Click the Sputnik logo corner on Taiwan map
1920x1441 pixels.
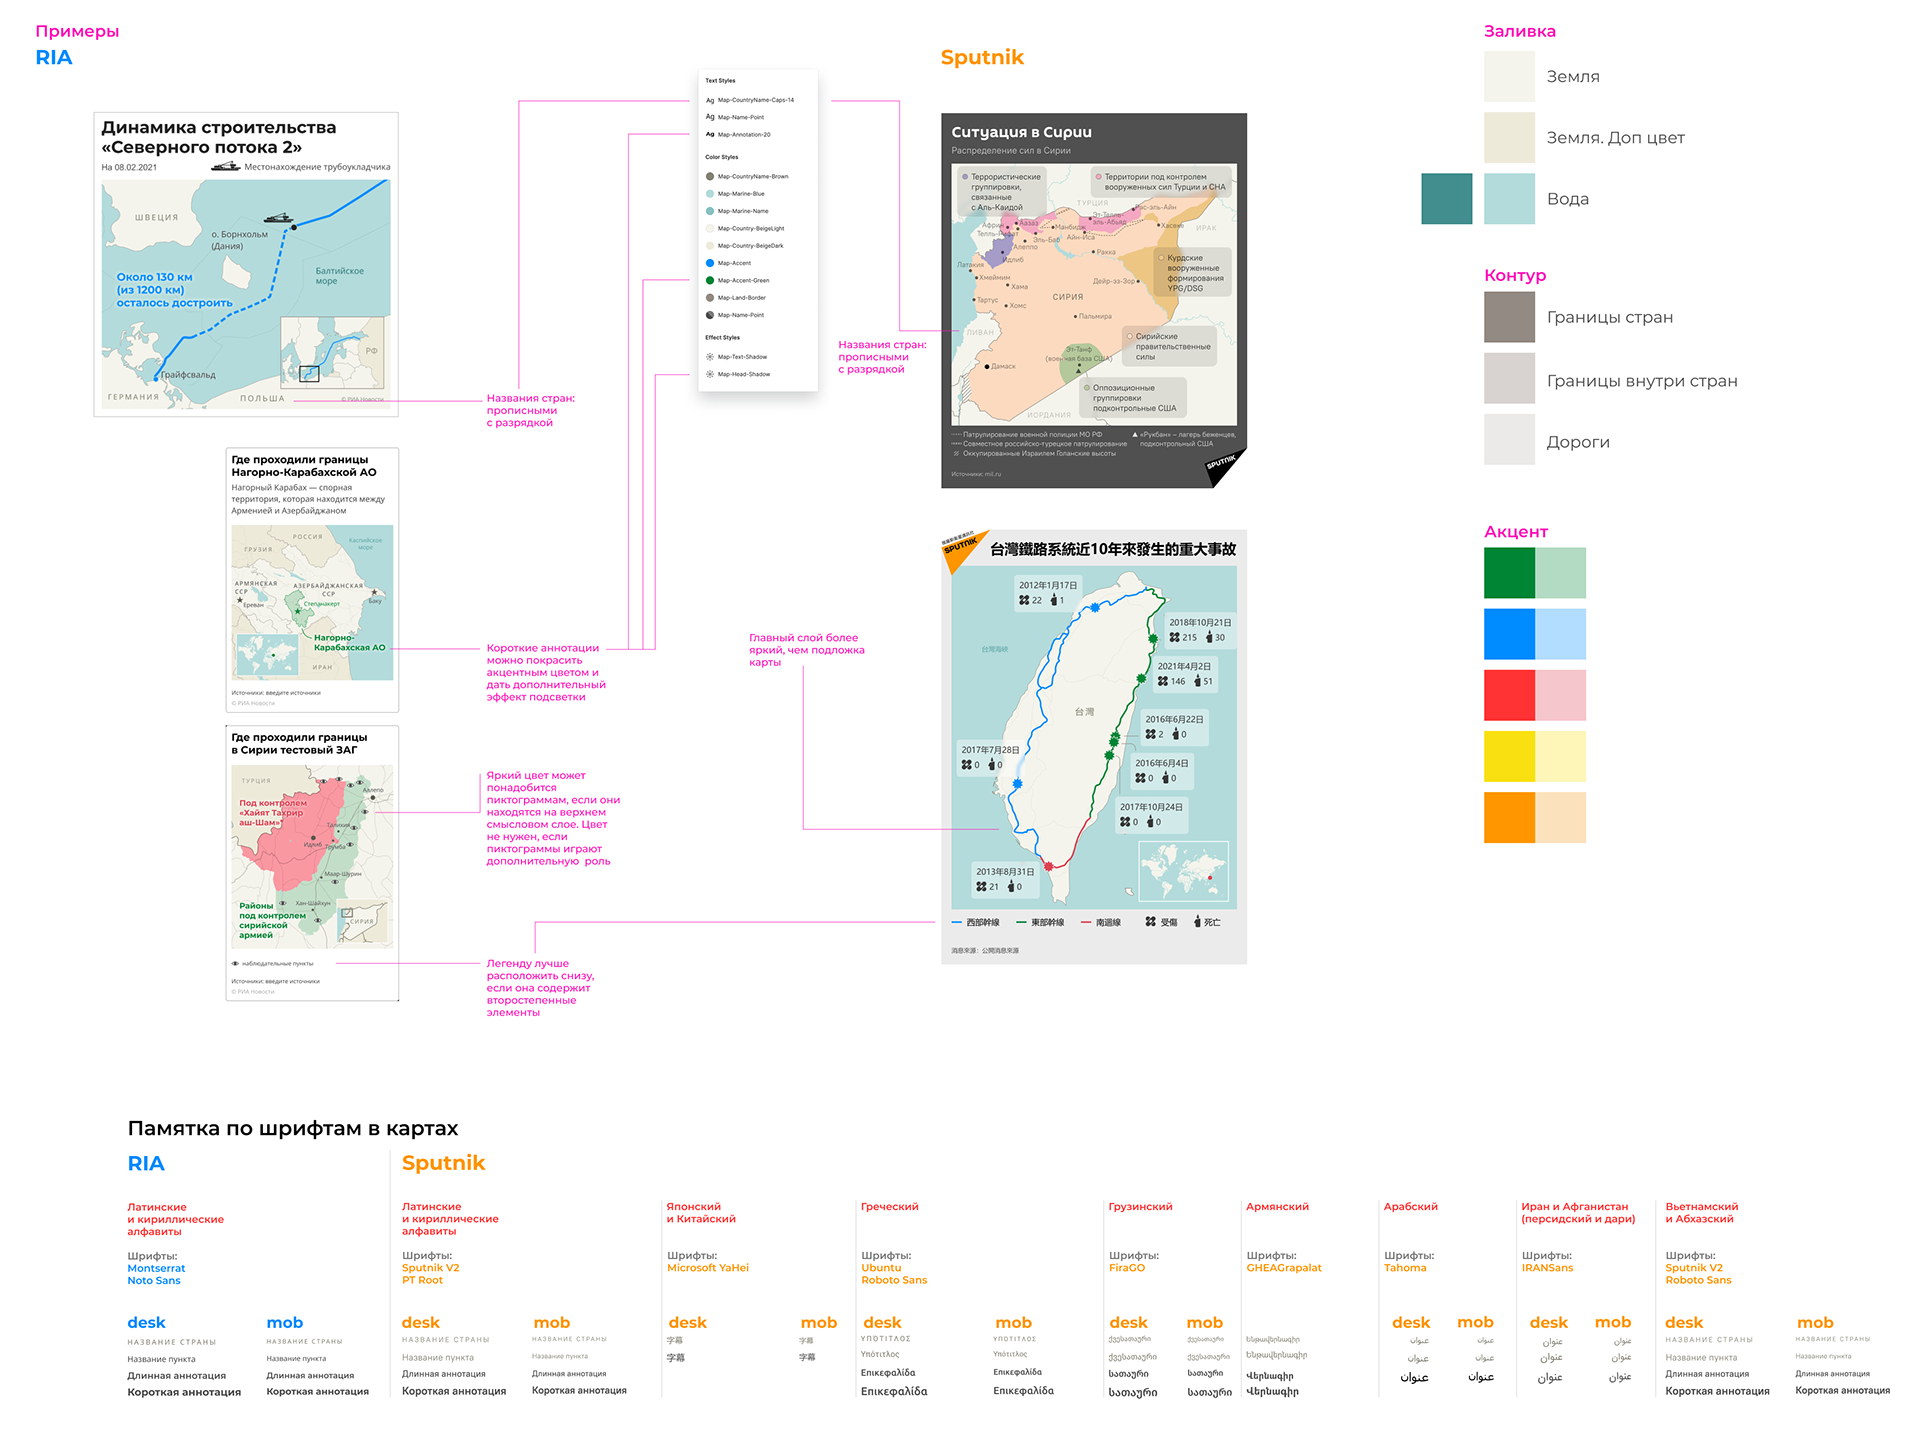[x=963, y=550]
